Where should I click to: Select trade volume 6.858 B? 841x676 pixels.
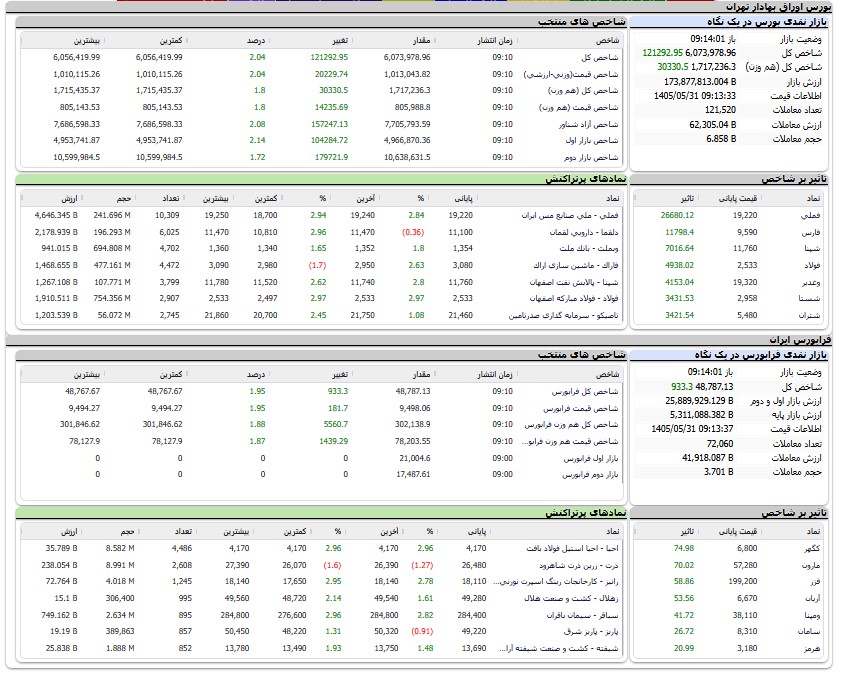point(721,139)
